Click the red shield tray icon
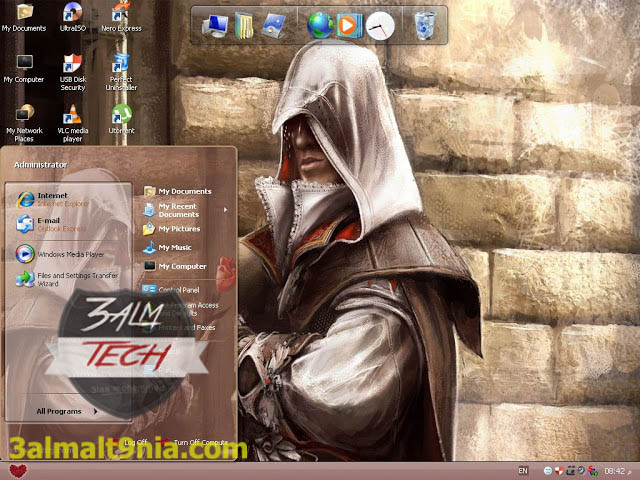The height and width of the screenshot is (480, 640). [x=559, y=471]
